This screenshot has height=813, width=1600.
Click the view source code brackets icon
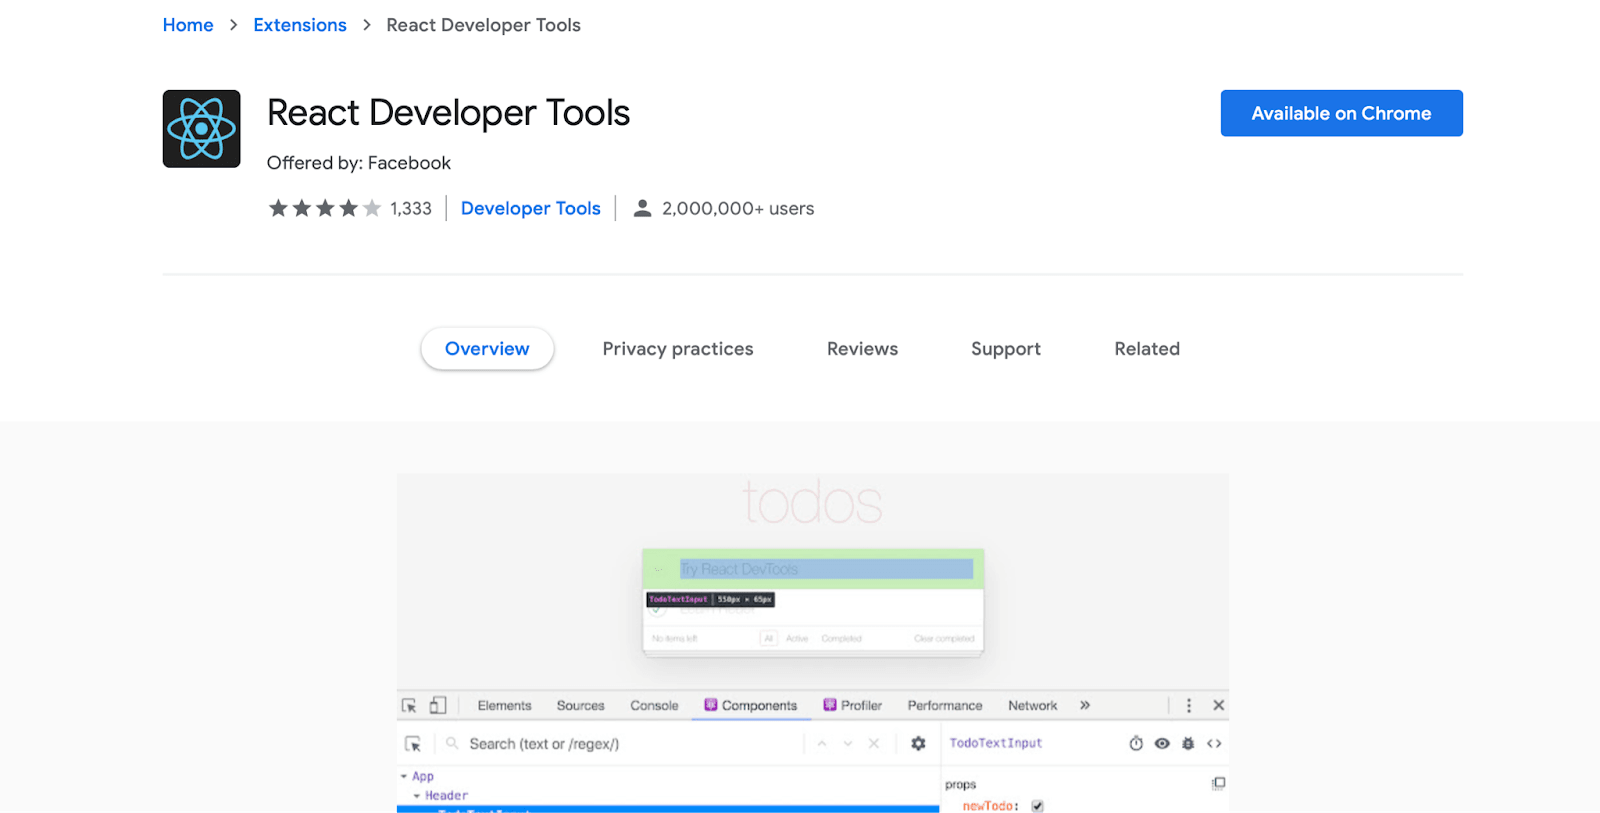click(x=1214, y=743)
